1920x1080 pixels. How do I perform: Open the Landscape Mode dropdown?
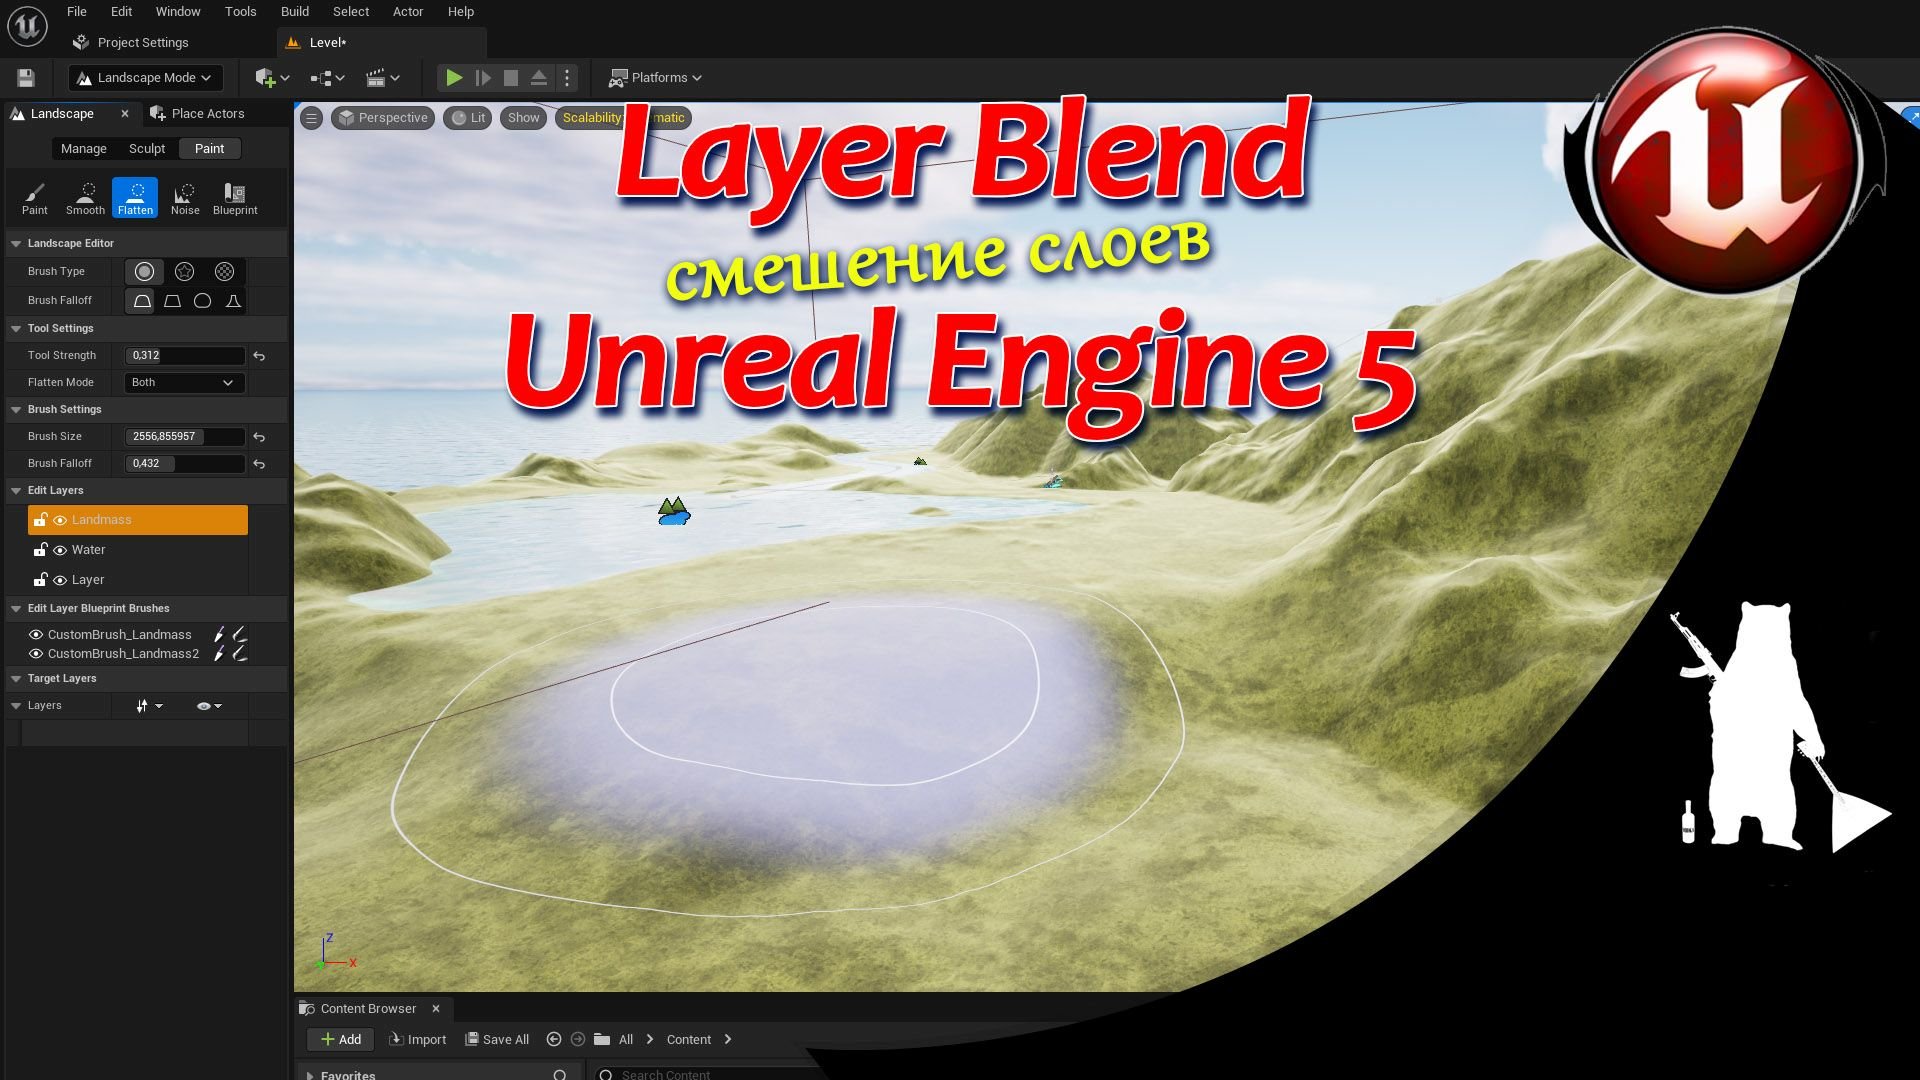coord(146,78)
